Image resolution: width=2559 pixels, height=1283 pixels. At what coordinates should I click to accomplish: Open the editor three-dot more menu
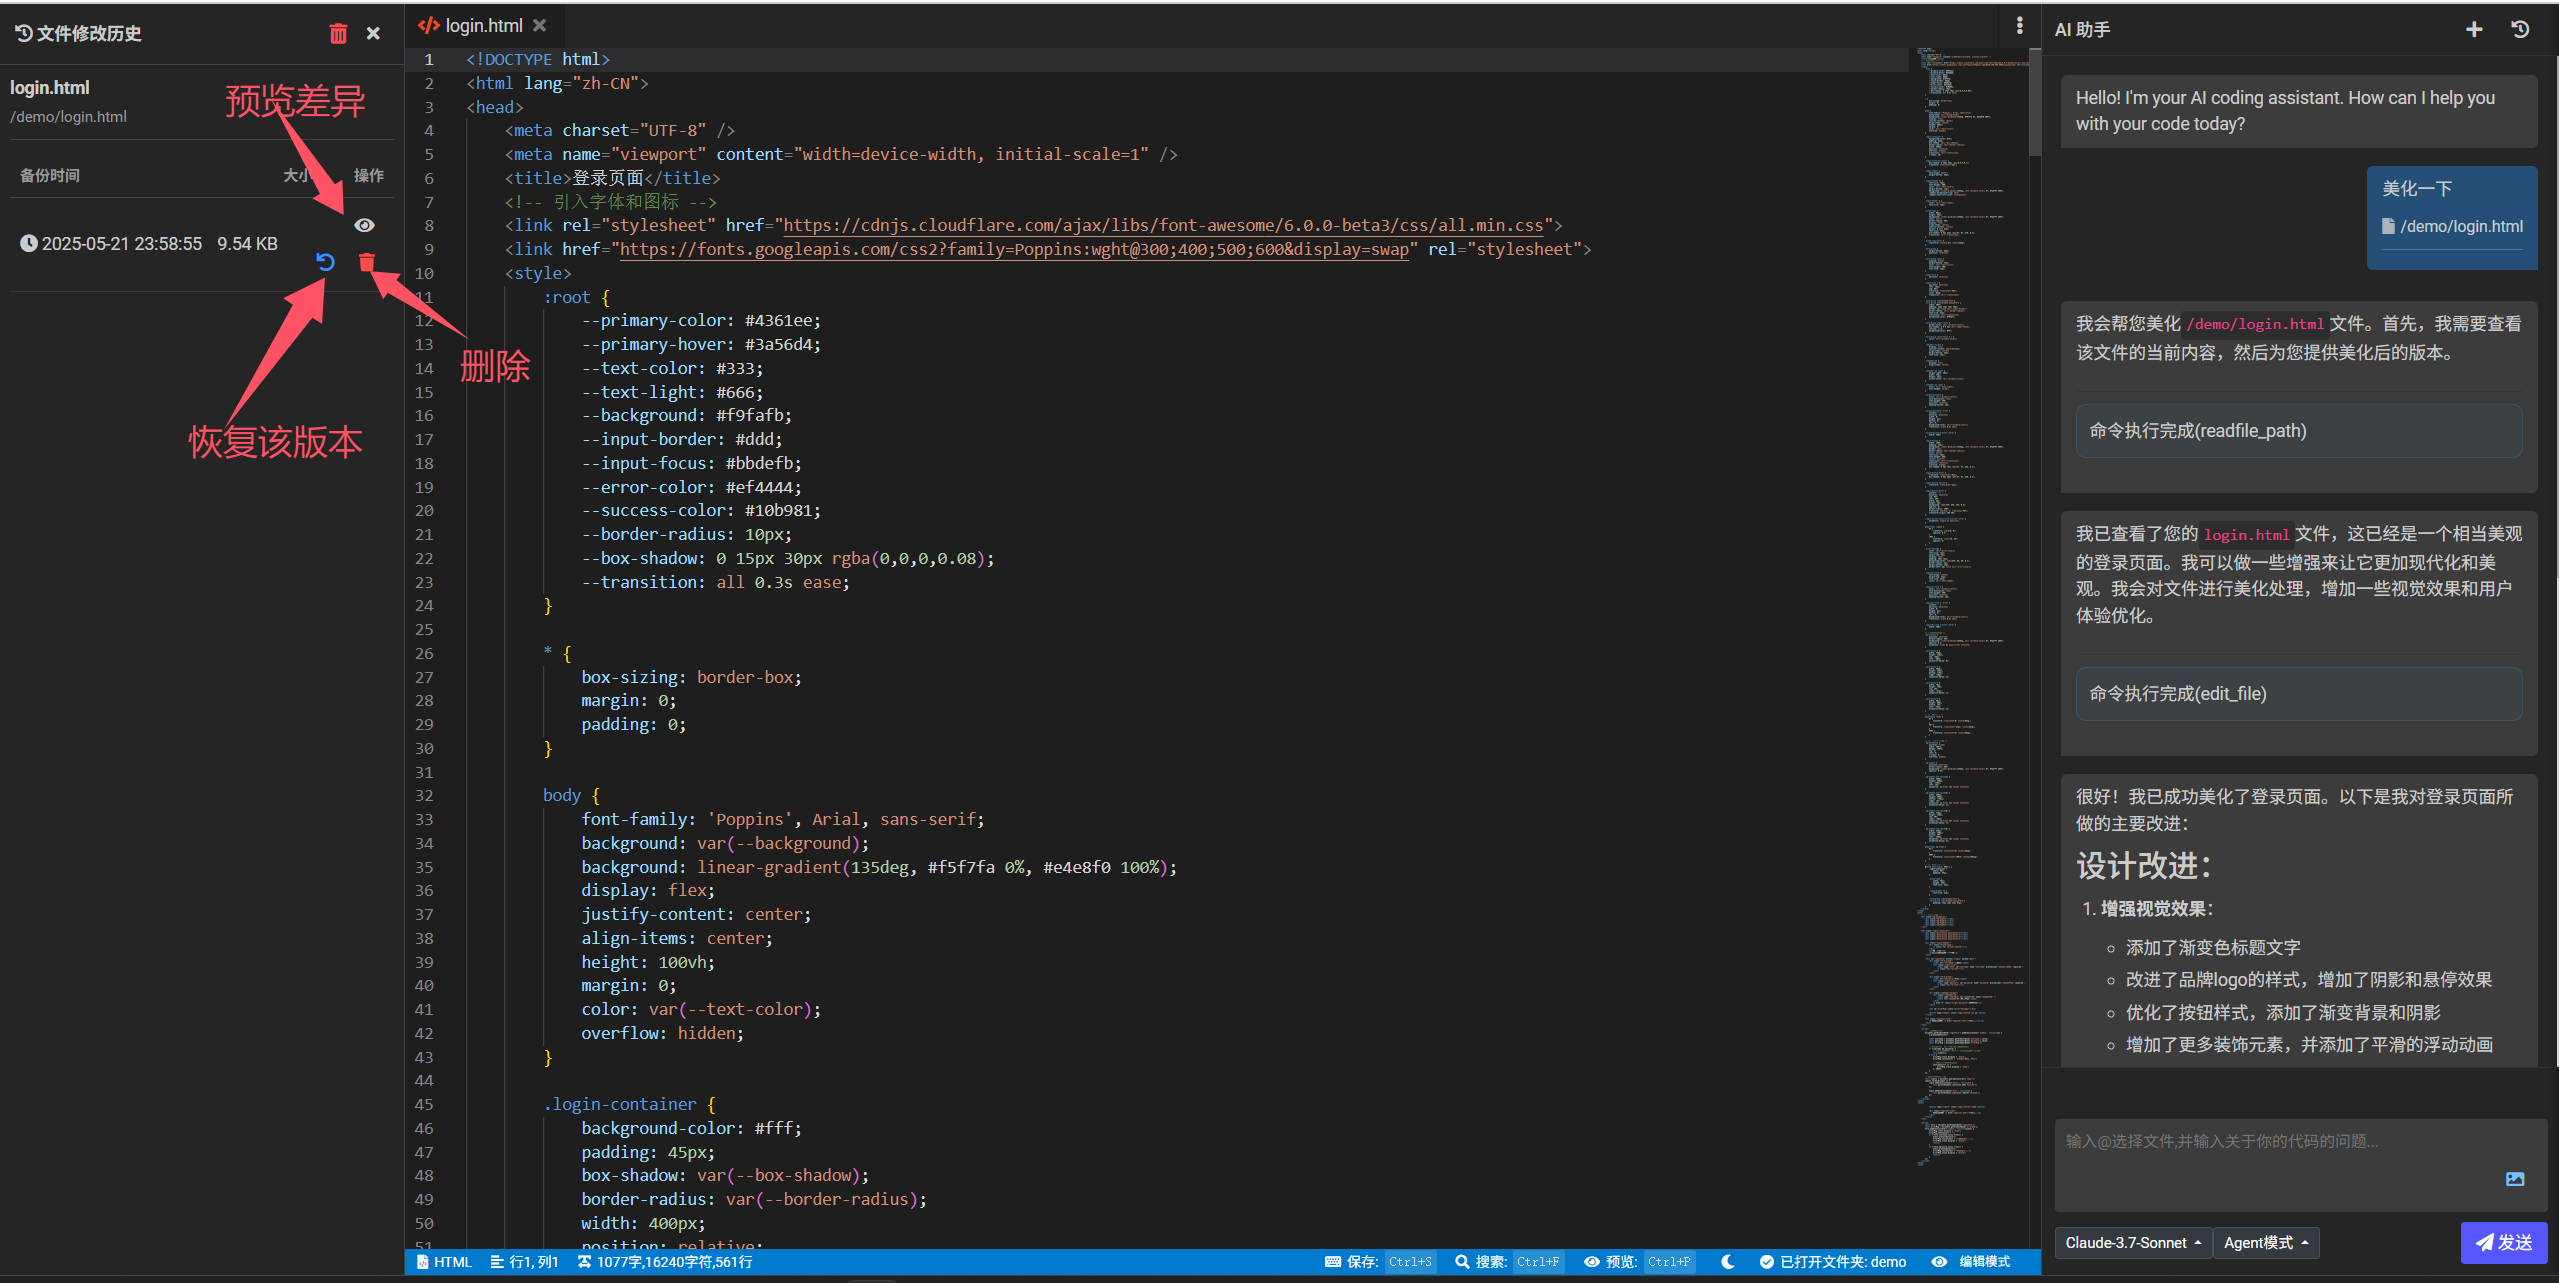tap(2019, 26)
